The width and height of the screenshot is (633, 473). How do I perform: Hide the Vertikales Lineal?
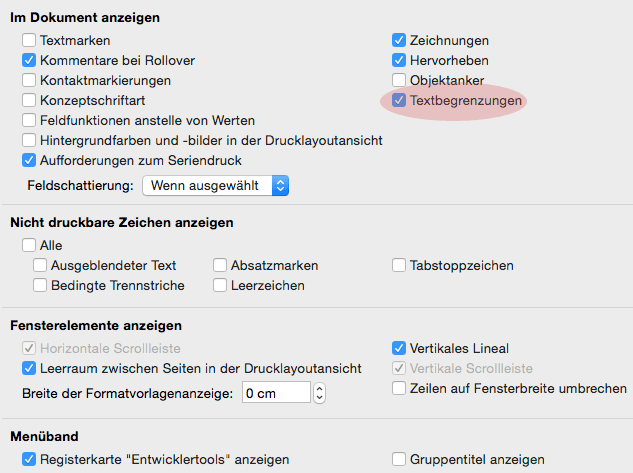(x=399, y=349)
